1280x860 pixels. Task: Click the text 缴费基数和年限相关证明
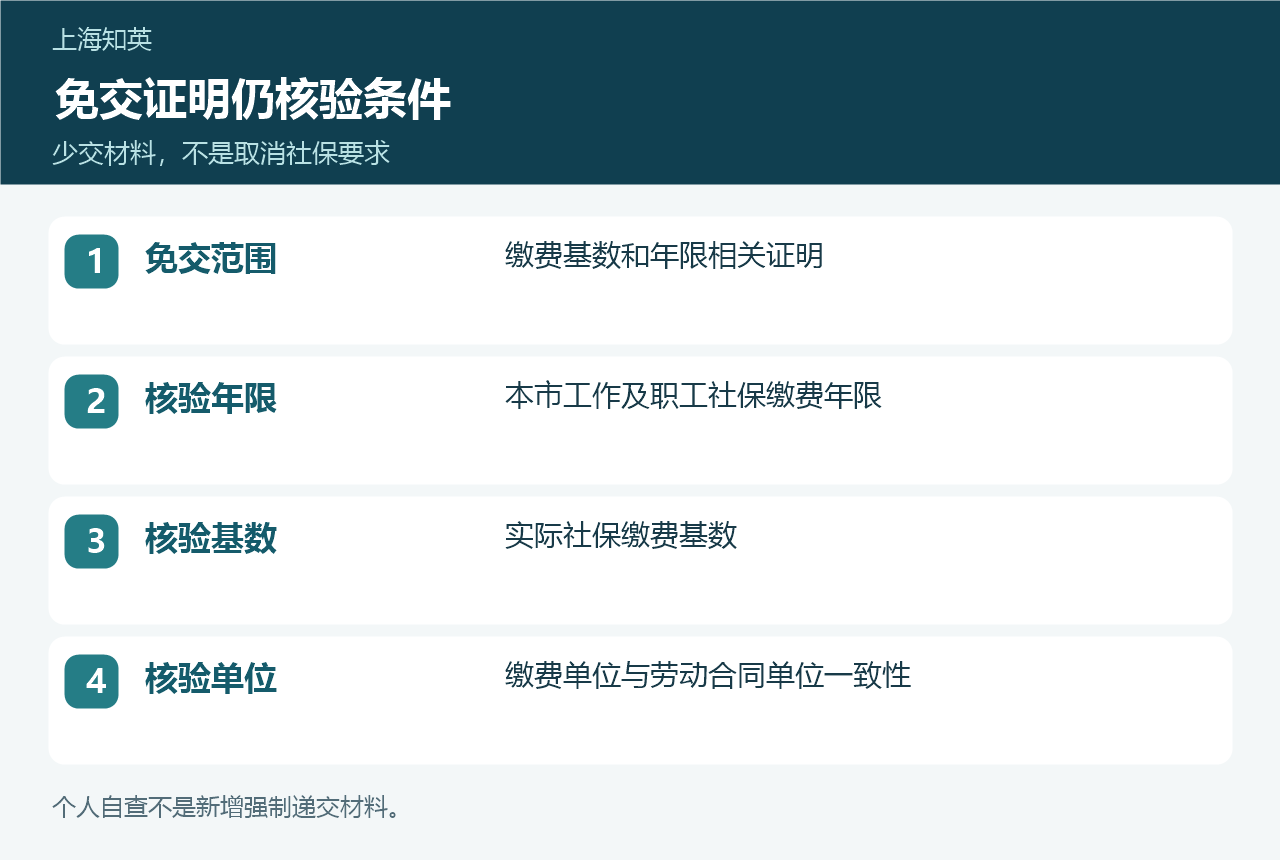pyautogui.click(x=665, y=256)
